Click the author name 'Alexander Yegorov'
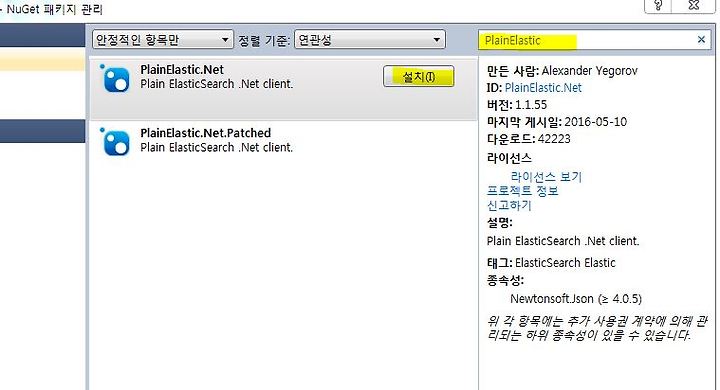The width and height of the screenshot is (720, 390). coord(590,71)
